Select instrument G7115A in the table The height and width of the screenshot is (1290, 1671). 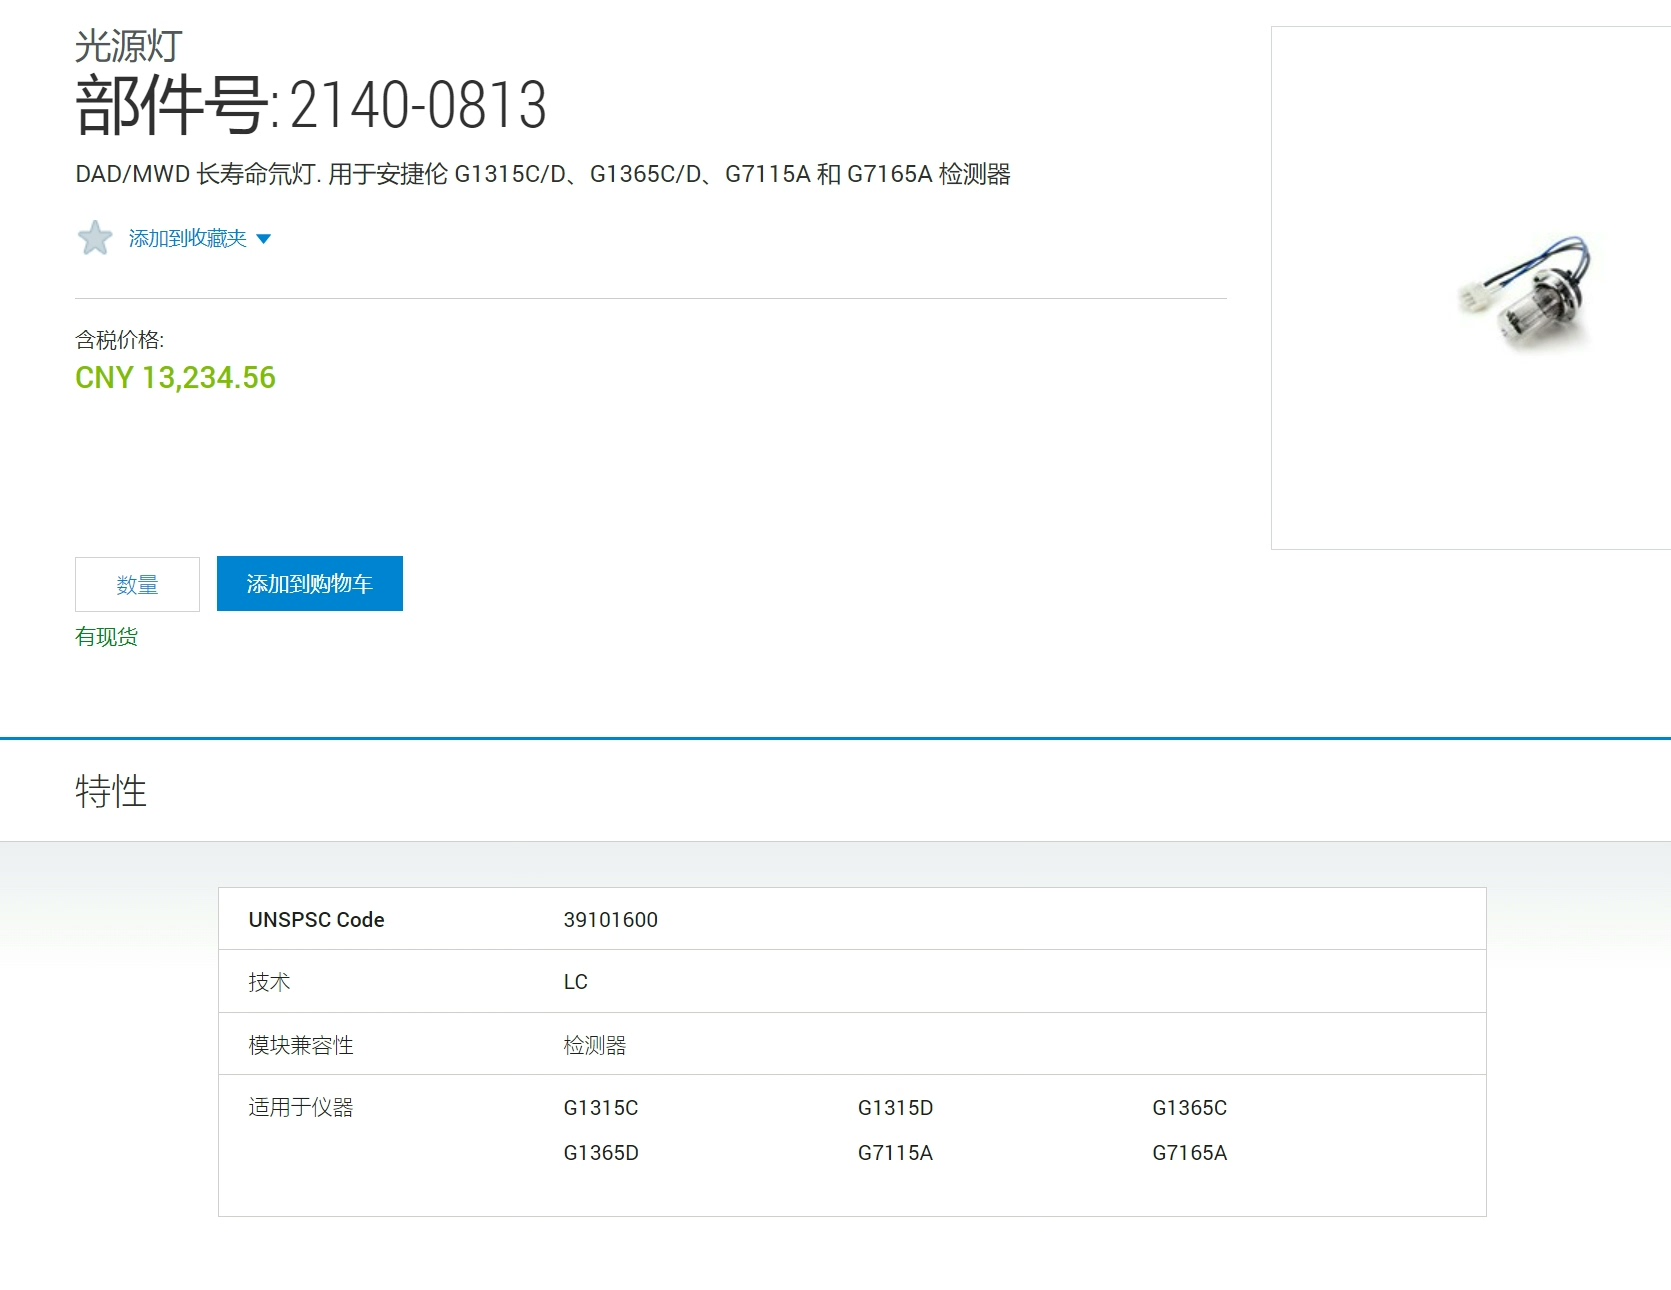(895, 1153)
